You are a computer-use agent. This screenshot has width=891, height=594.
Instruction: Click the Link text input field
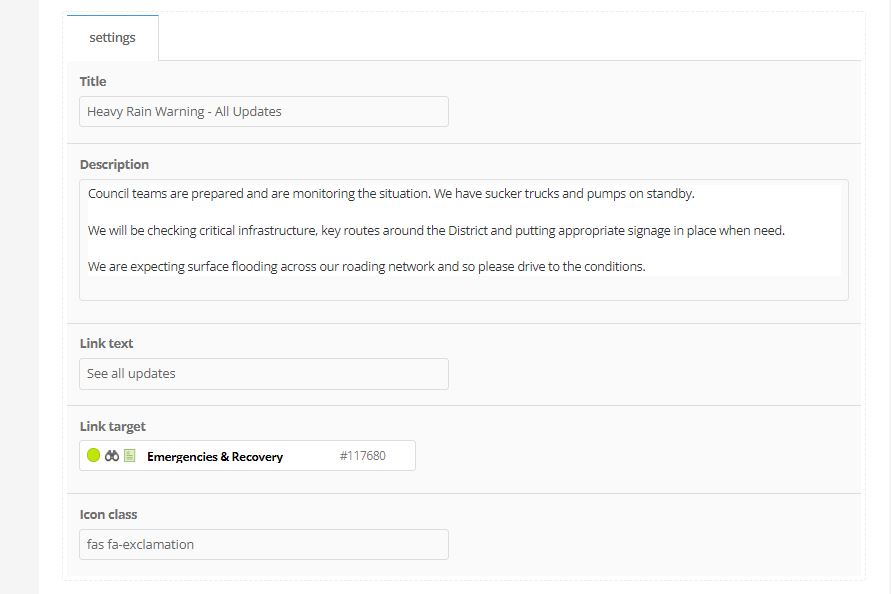coord(264,373)
